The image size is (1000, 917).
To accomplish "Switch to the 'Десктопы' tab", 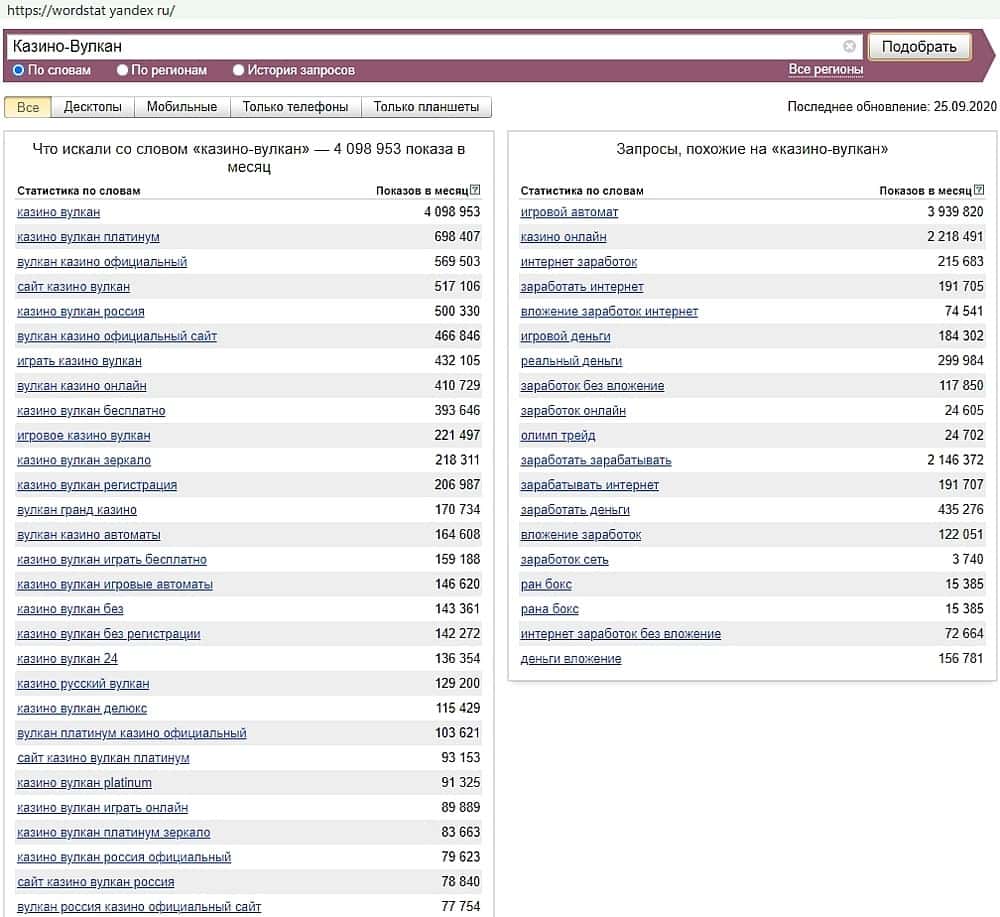I will click(x=92, y=107).
